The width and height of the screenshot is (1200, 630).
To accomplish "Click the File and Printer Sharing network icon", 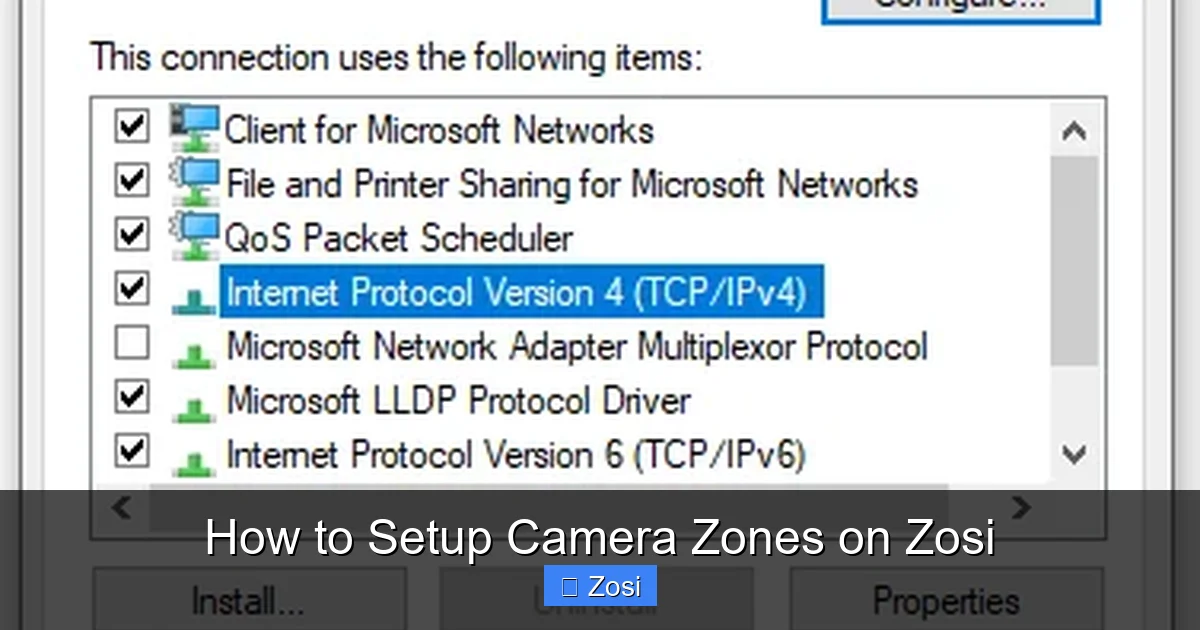I will [195, 181].
